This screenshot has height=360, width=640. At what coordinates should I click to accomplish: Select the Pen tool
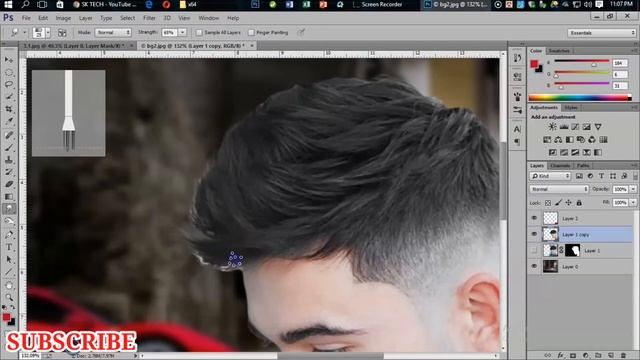pos(9,235)
